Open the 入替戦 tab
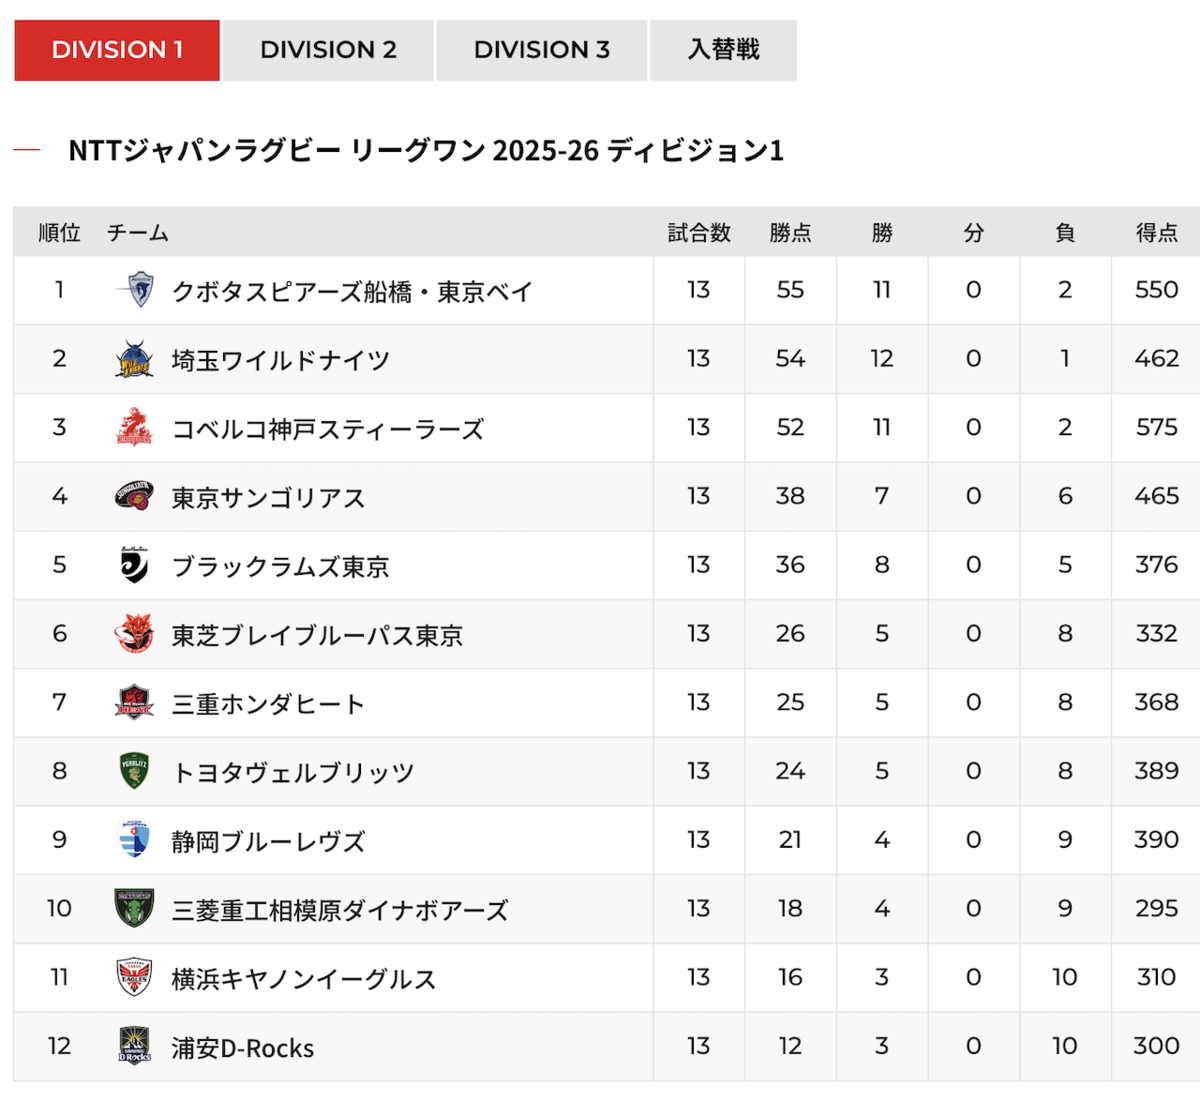The width and height of the screenshot is (1200, 1116). pos(724,50)
